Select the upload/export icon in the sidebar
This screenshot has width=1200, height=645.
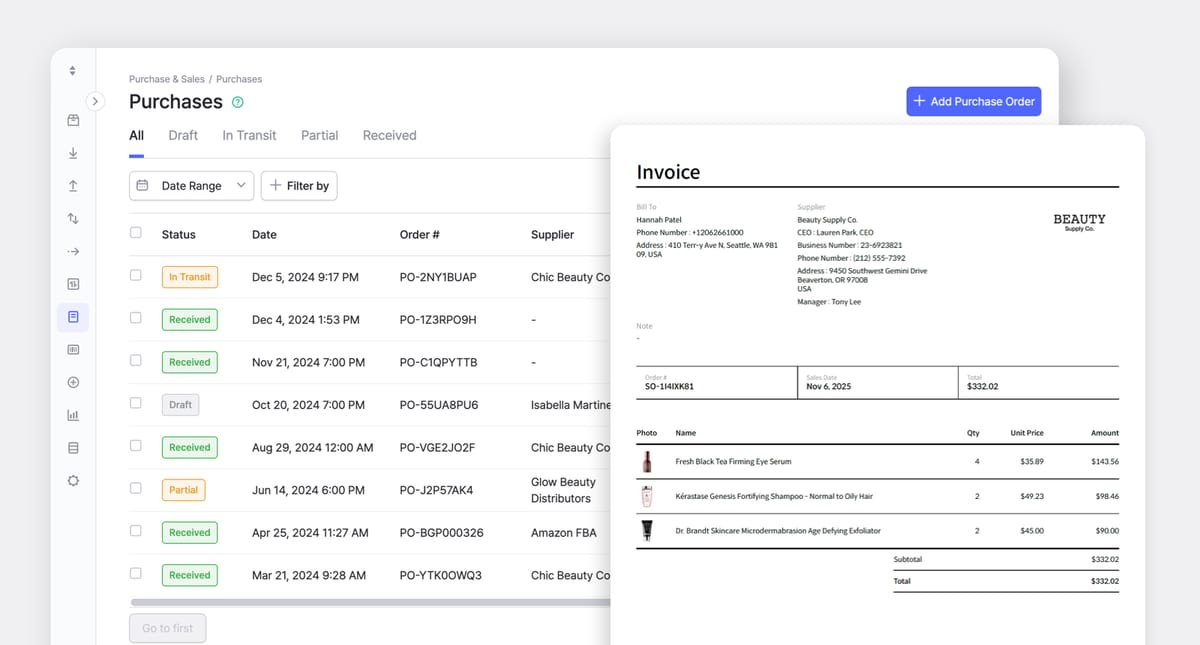(x=72, y=185)
